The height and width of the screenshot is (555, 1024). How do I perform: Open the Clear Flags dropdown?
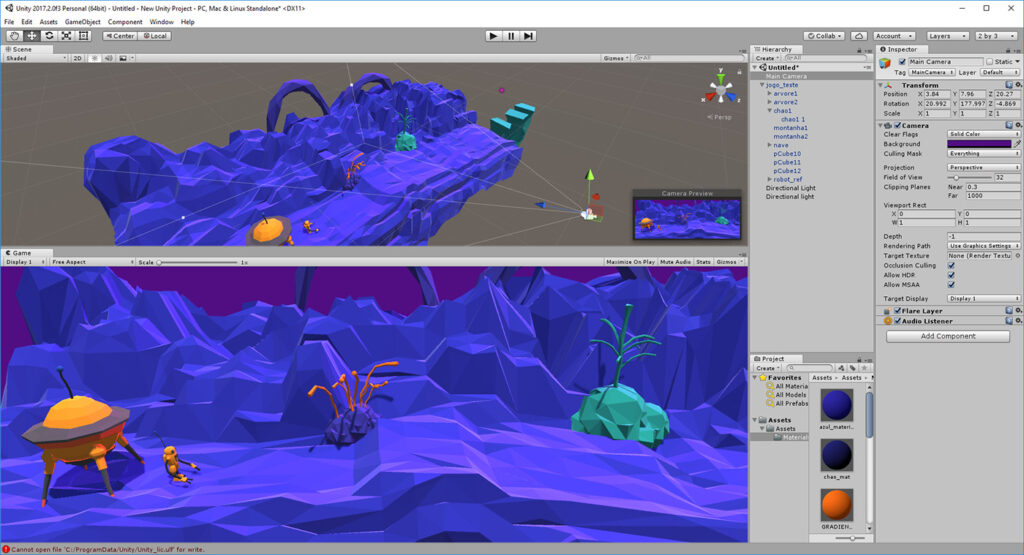click(x=983, y=134)
